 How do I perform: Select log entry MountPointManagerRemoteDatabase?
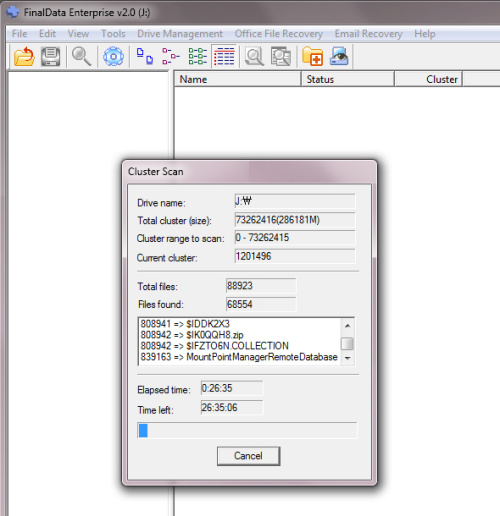point(239,357)
